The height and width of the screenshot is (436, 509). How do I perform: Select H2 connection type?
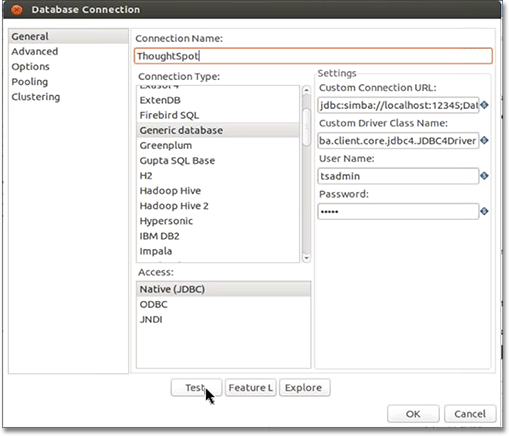[x=218, y=176]
